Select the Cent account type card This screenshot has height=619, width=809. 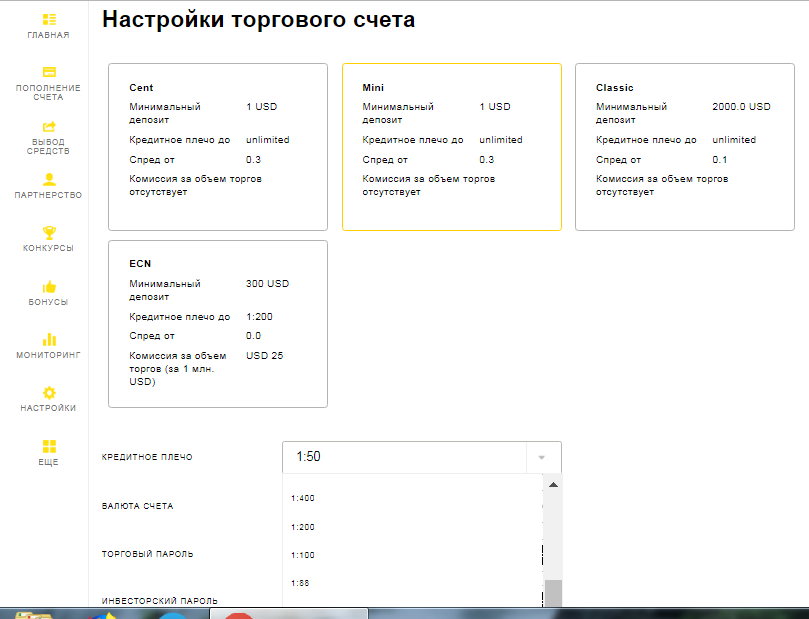[x=218, y=147]
